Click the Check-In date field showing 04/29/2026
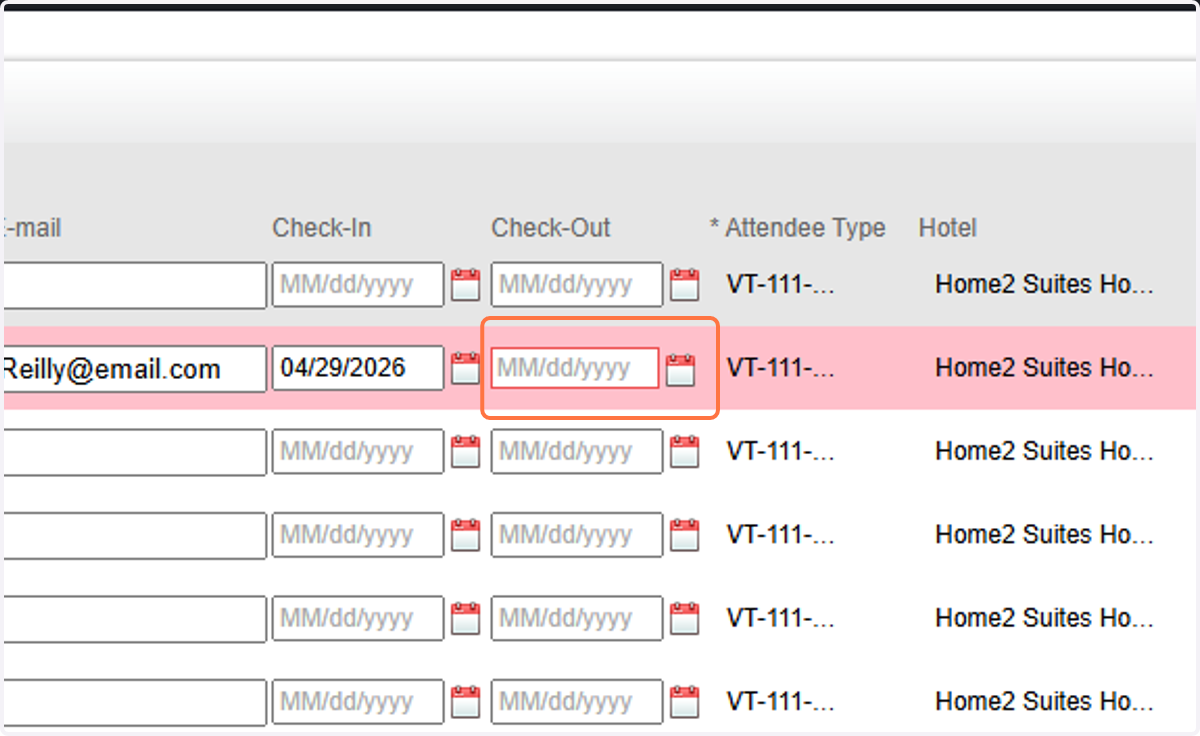 tap(358, 368)
